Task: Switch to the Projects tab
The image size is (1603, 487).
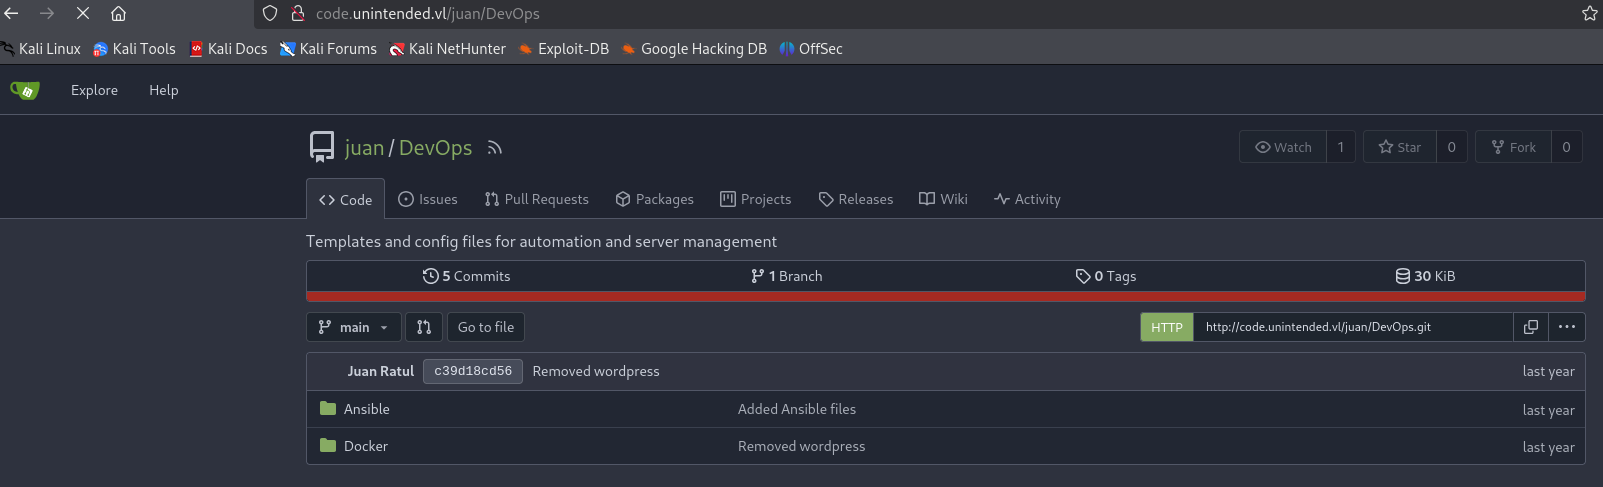Action: click(756, 199)
